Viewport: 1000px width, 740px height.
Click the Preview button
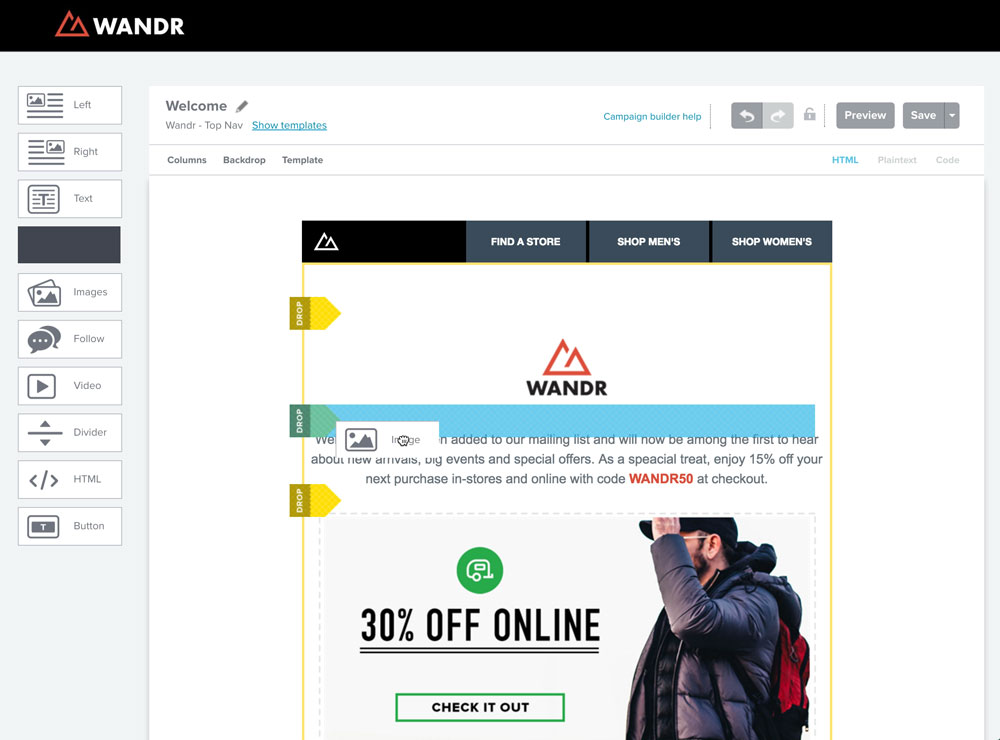(865, 115)
